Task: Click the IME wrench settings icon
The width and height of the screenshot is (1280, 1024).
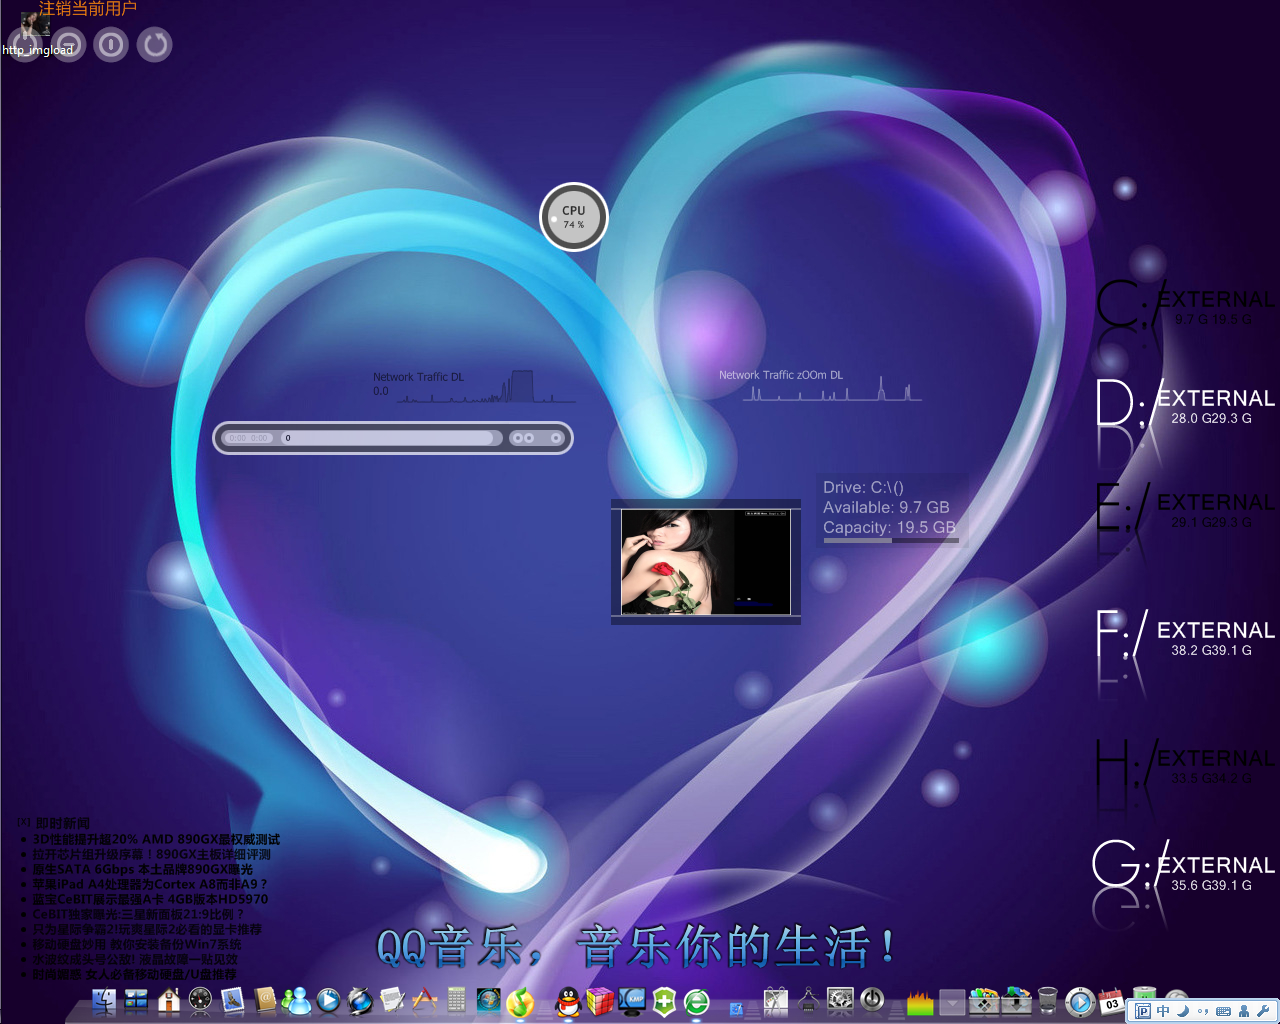Action: 1263,1011
